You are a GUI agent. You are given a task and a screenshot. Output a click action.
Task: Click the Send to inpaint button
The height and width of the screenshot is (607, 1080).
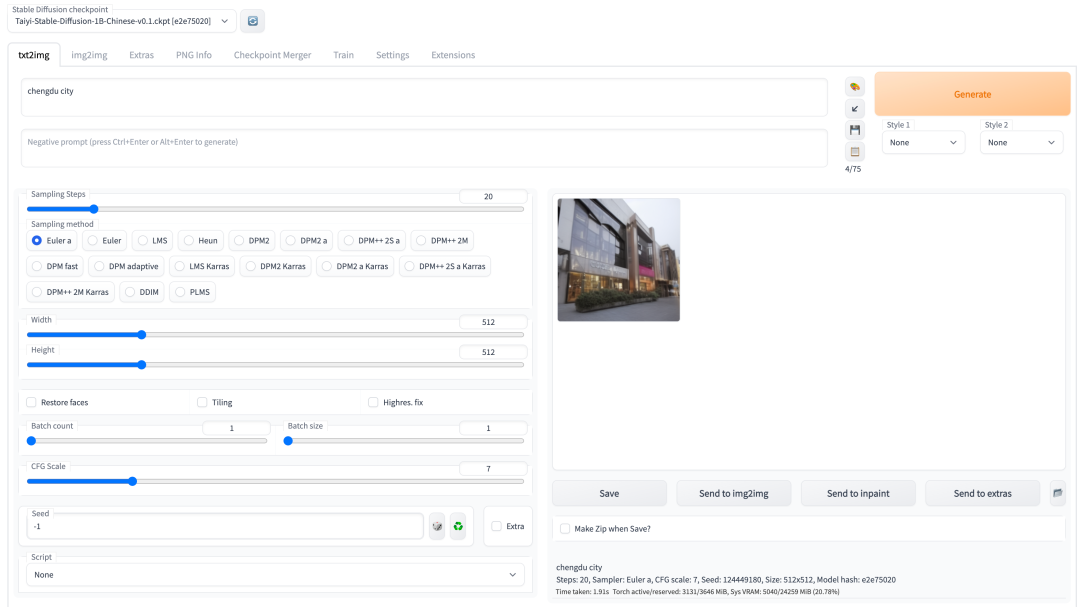pyautogui.click(x=857, y=493)
